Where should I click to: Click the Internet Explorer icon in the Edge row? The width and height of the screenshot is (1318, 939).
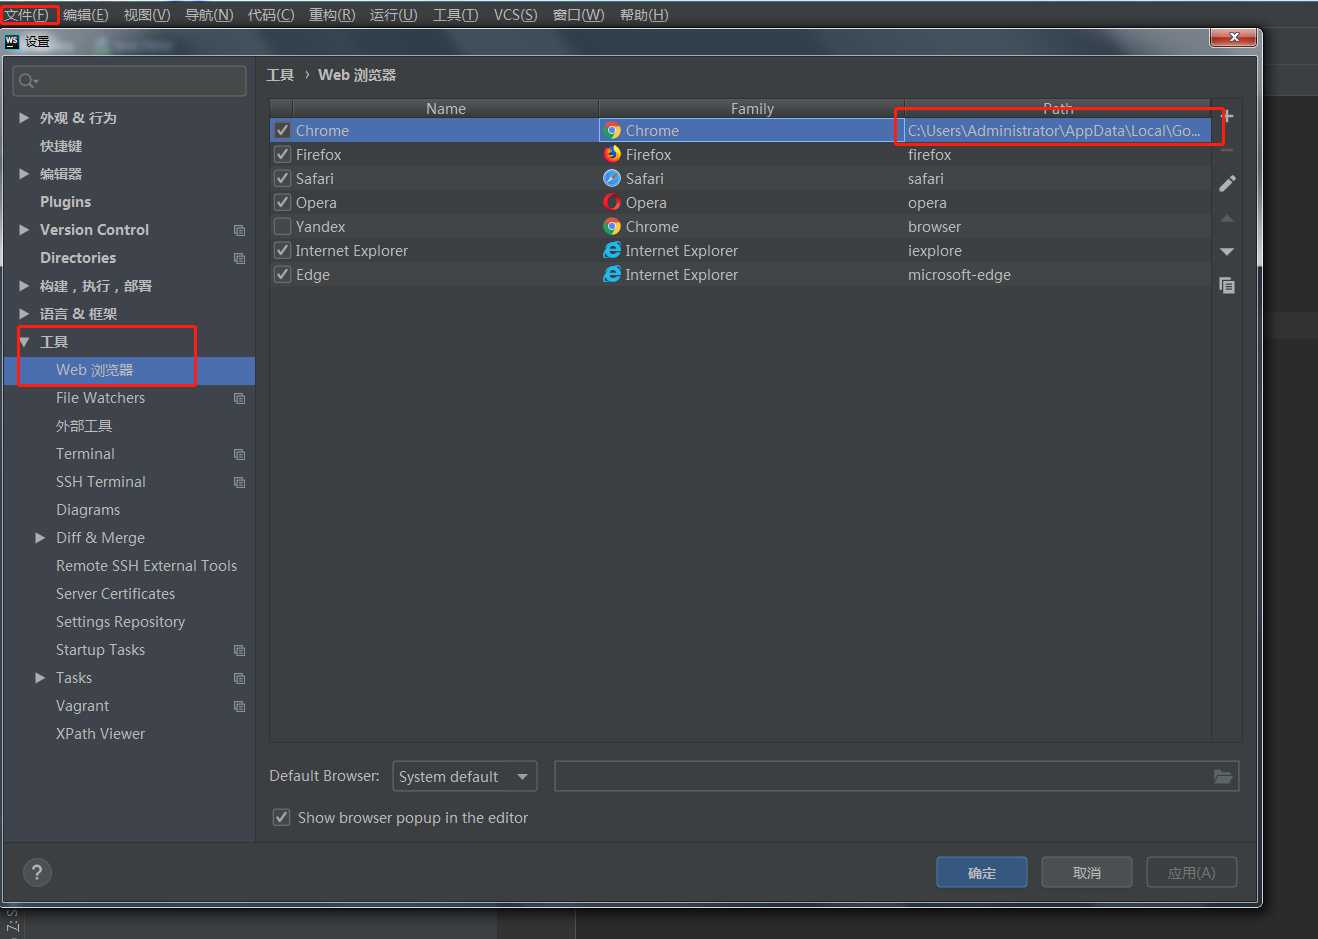pyautogui.click(x=612, y=274)
